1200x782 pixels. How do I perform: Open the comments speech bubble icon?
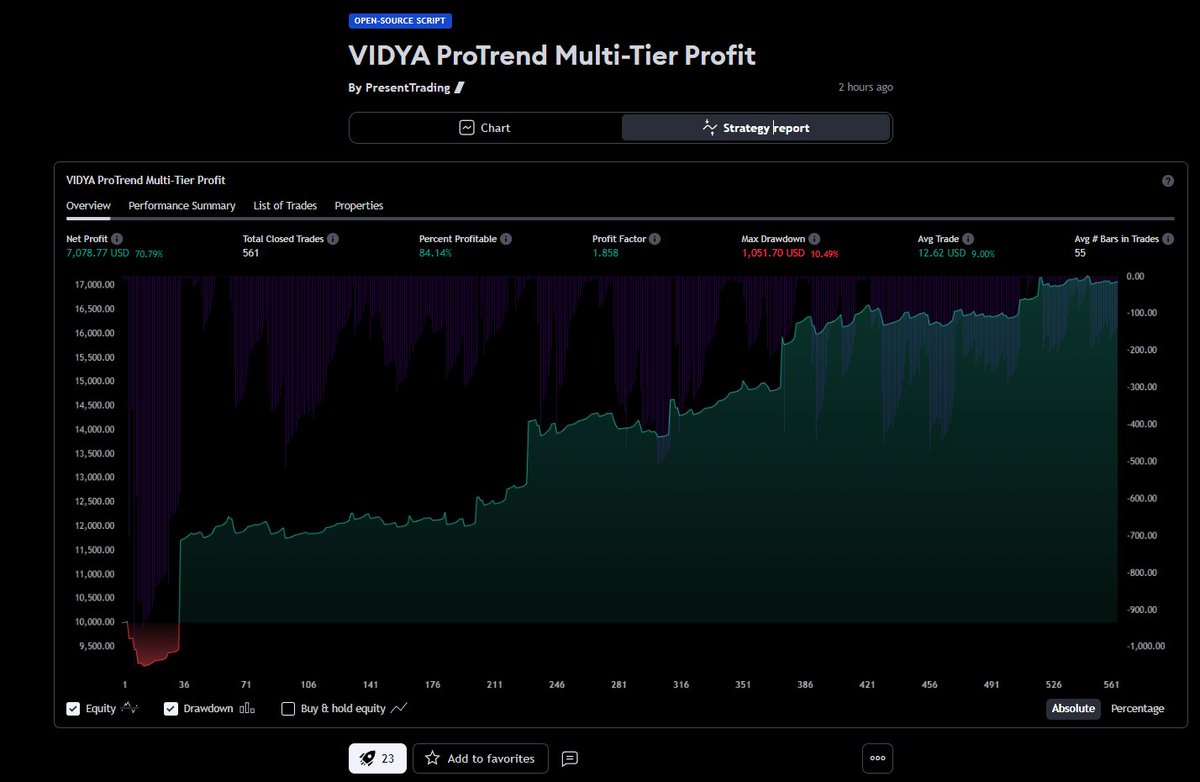[x=570, y=759]
